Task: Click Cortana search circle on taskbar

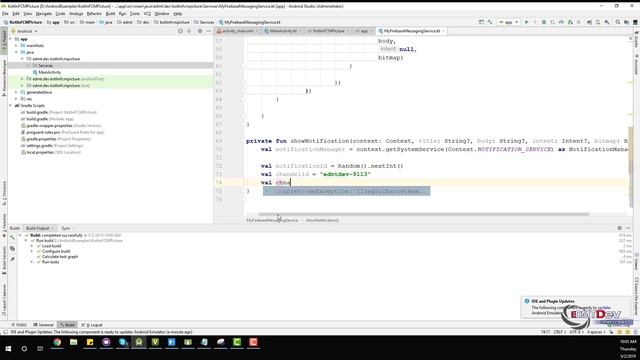Action: (x=24, y=348)
